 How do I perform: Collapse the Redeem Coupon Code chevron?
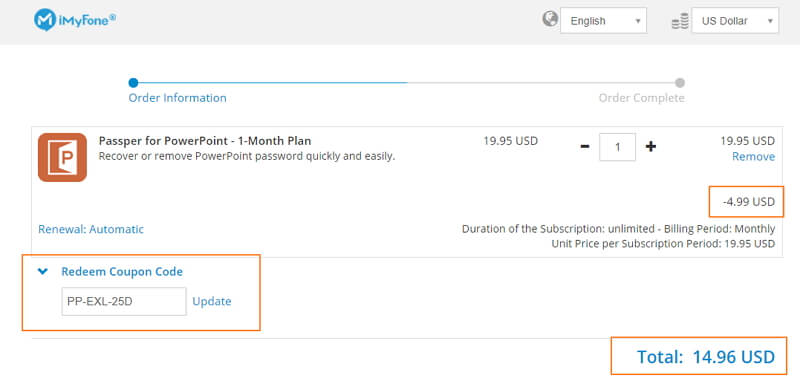pyautogui.click(x=43, y=272)
